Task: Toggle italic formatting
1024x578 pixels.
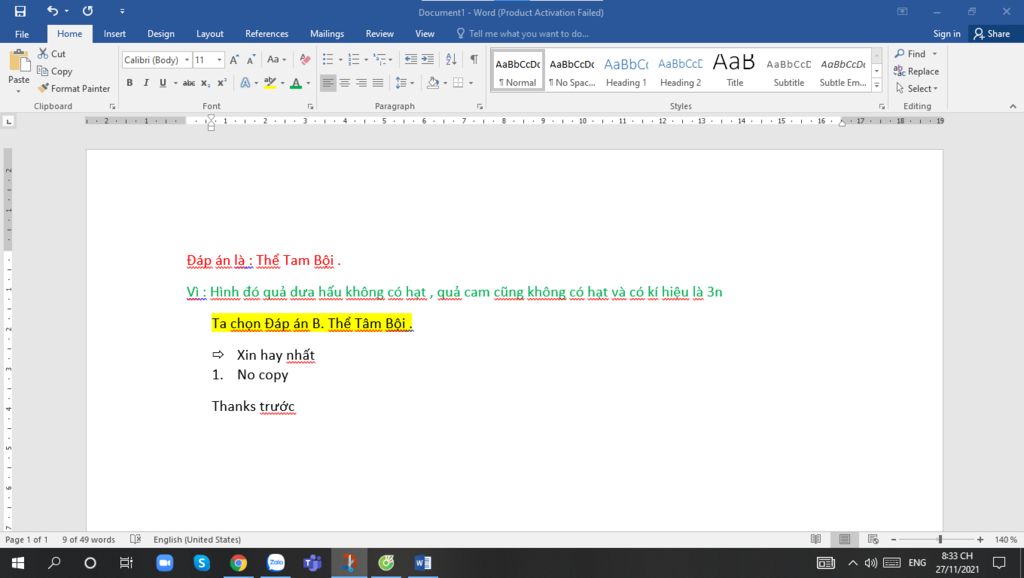Action: [146, 83]
